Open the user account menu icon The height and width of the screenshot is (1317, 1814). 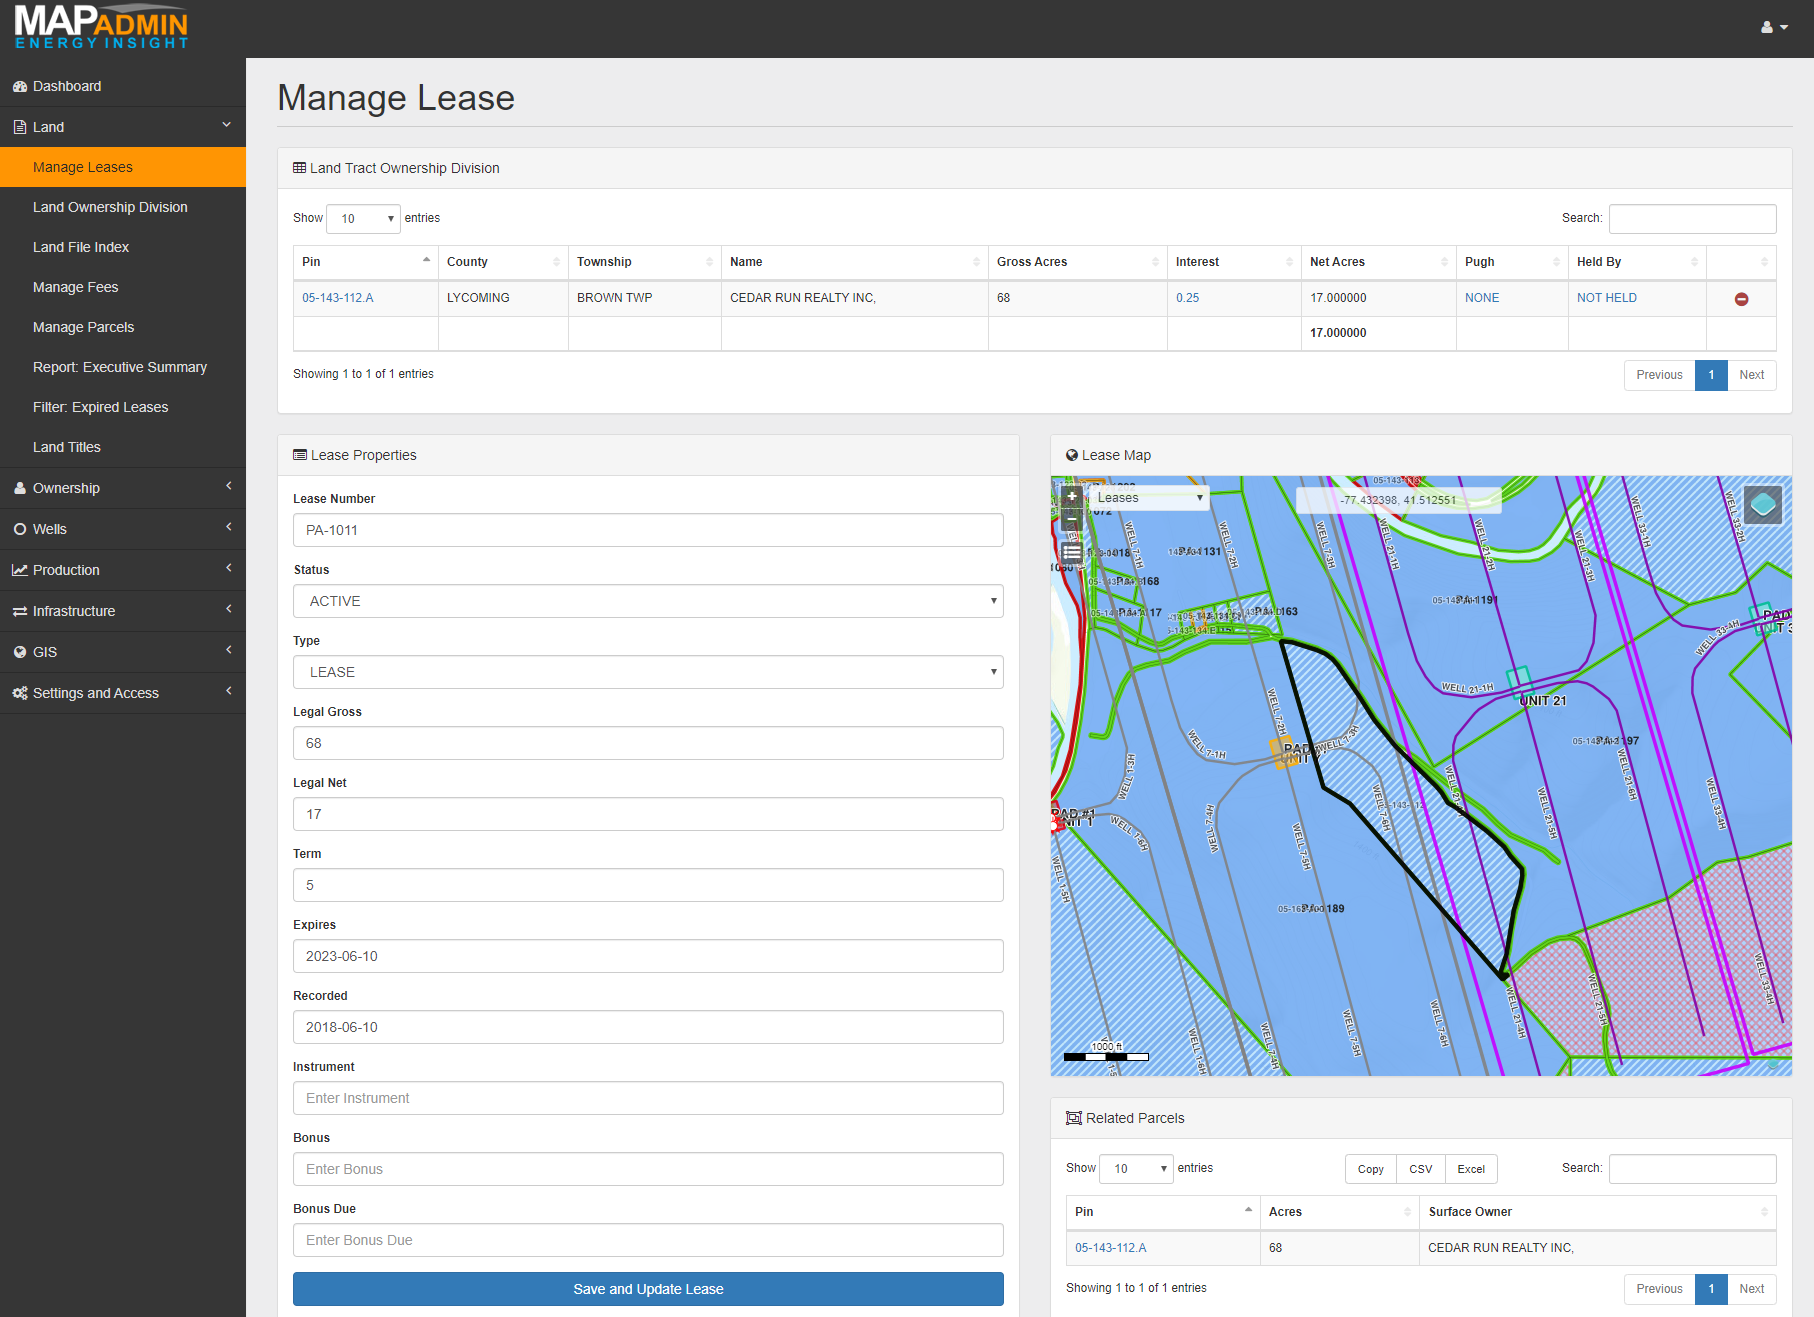tap(1774, 27)
